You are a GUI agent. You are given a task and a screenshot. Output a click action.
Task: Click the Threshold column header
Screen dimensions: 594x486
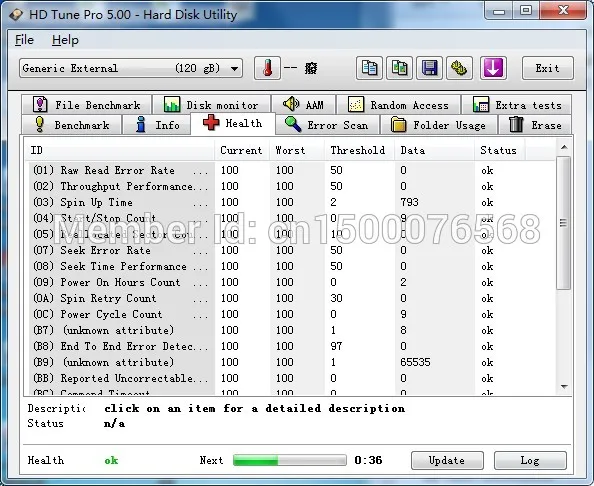360,150
